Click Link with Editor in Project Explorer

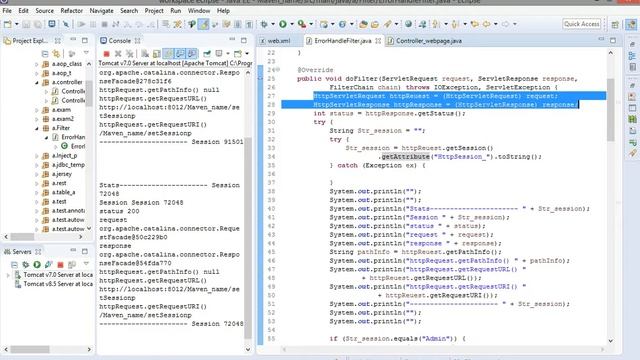click(x=56, y=54)
